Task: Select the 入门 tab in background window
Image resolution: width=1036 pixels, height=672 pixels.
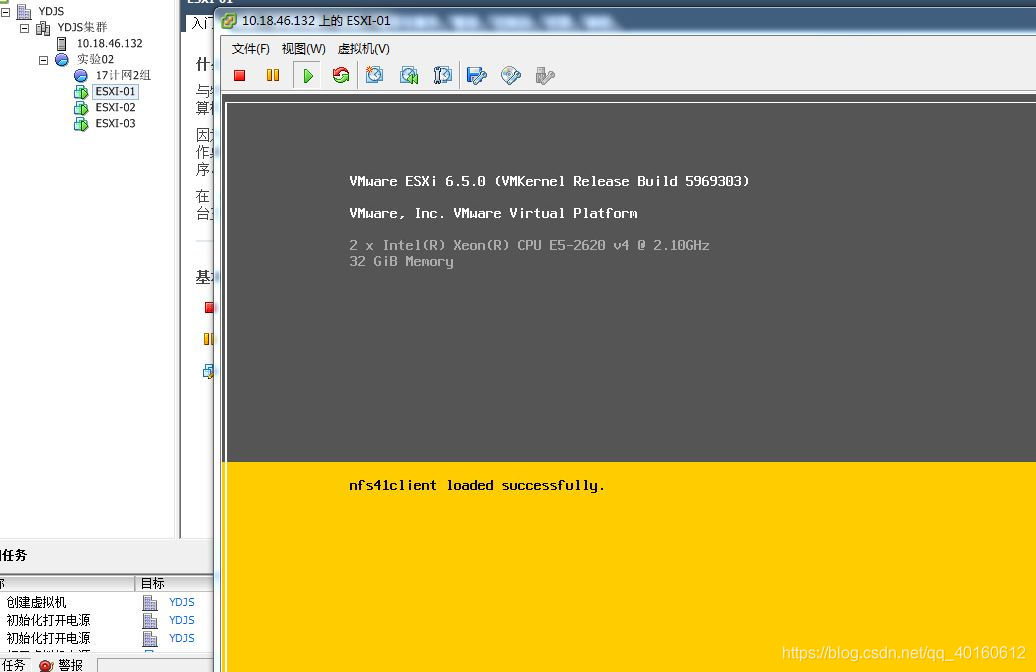Action: [201, 23]
